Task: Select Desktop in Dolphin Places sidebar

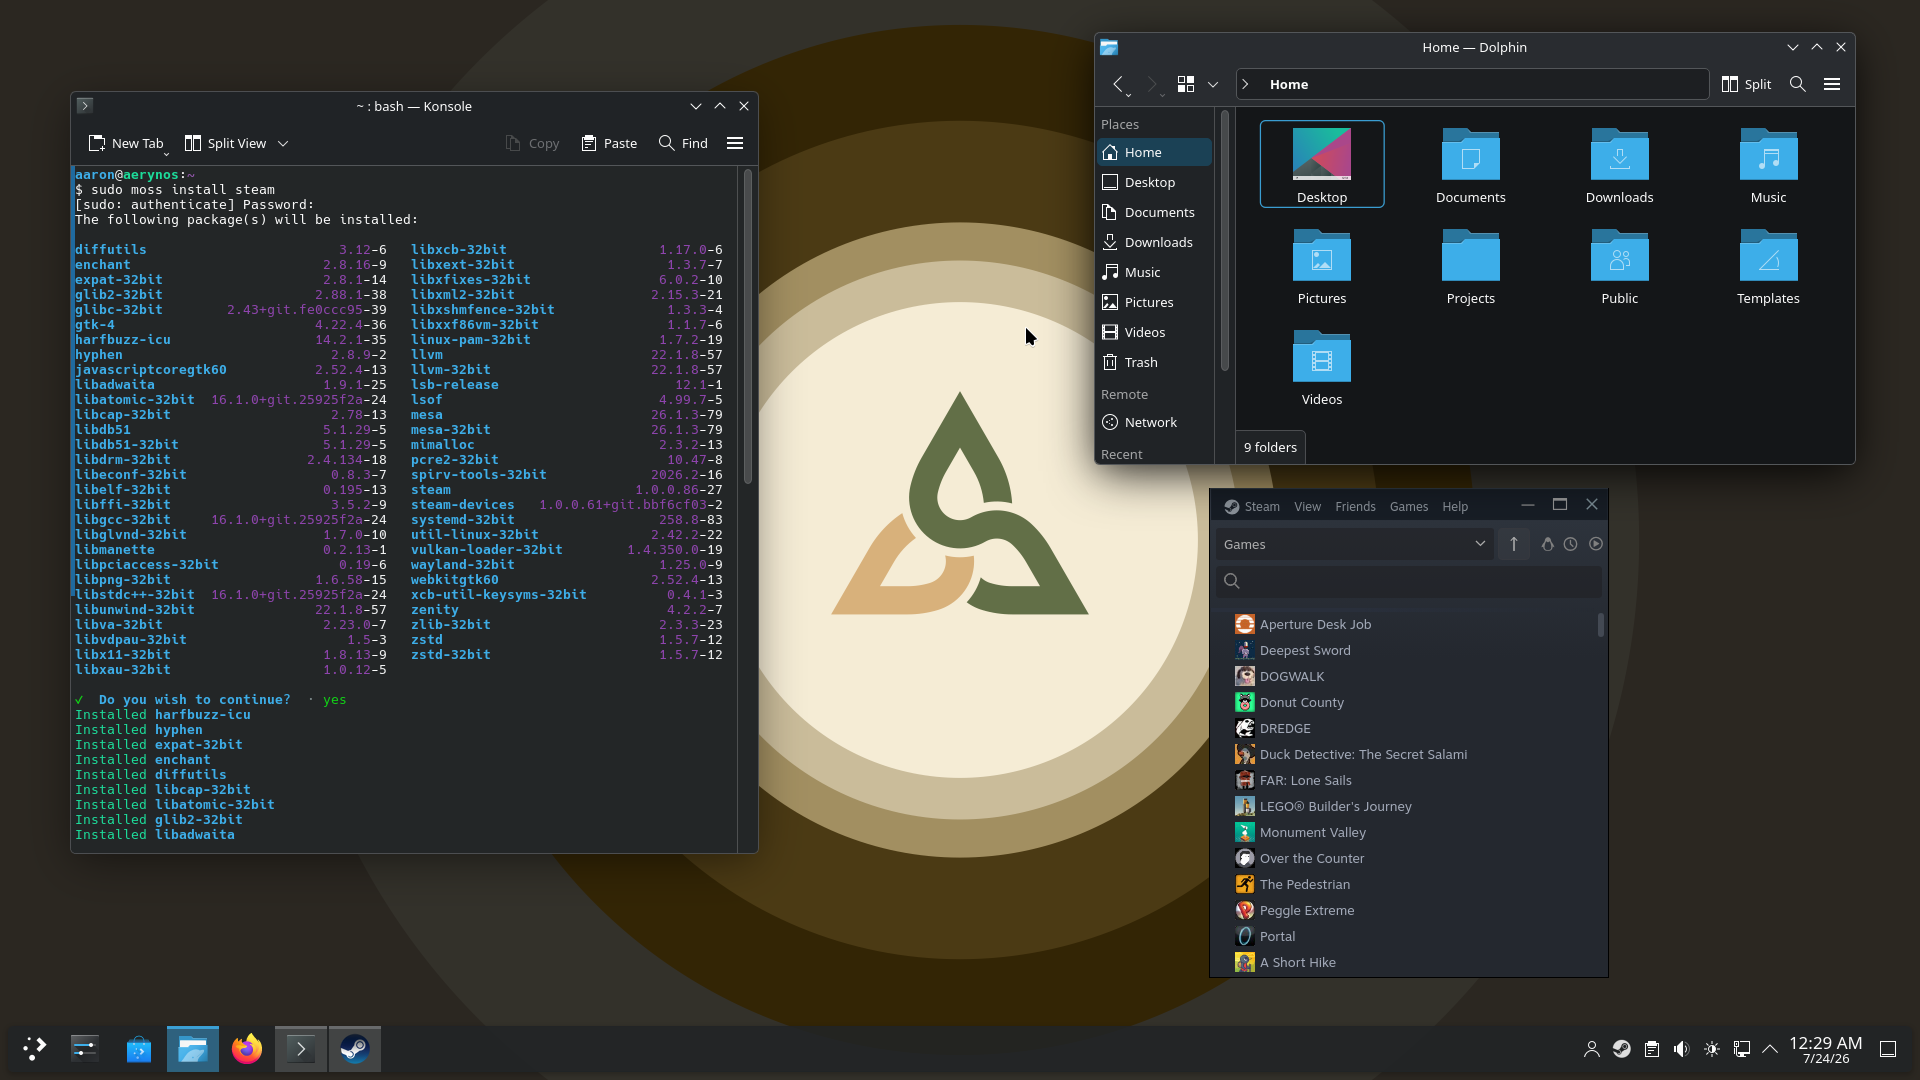Action: 1154,182
